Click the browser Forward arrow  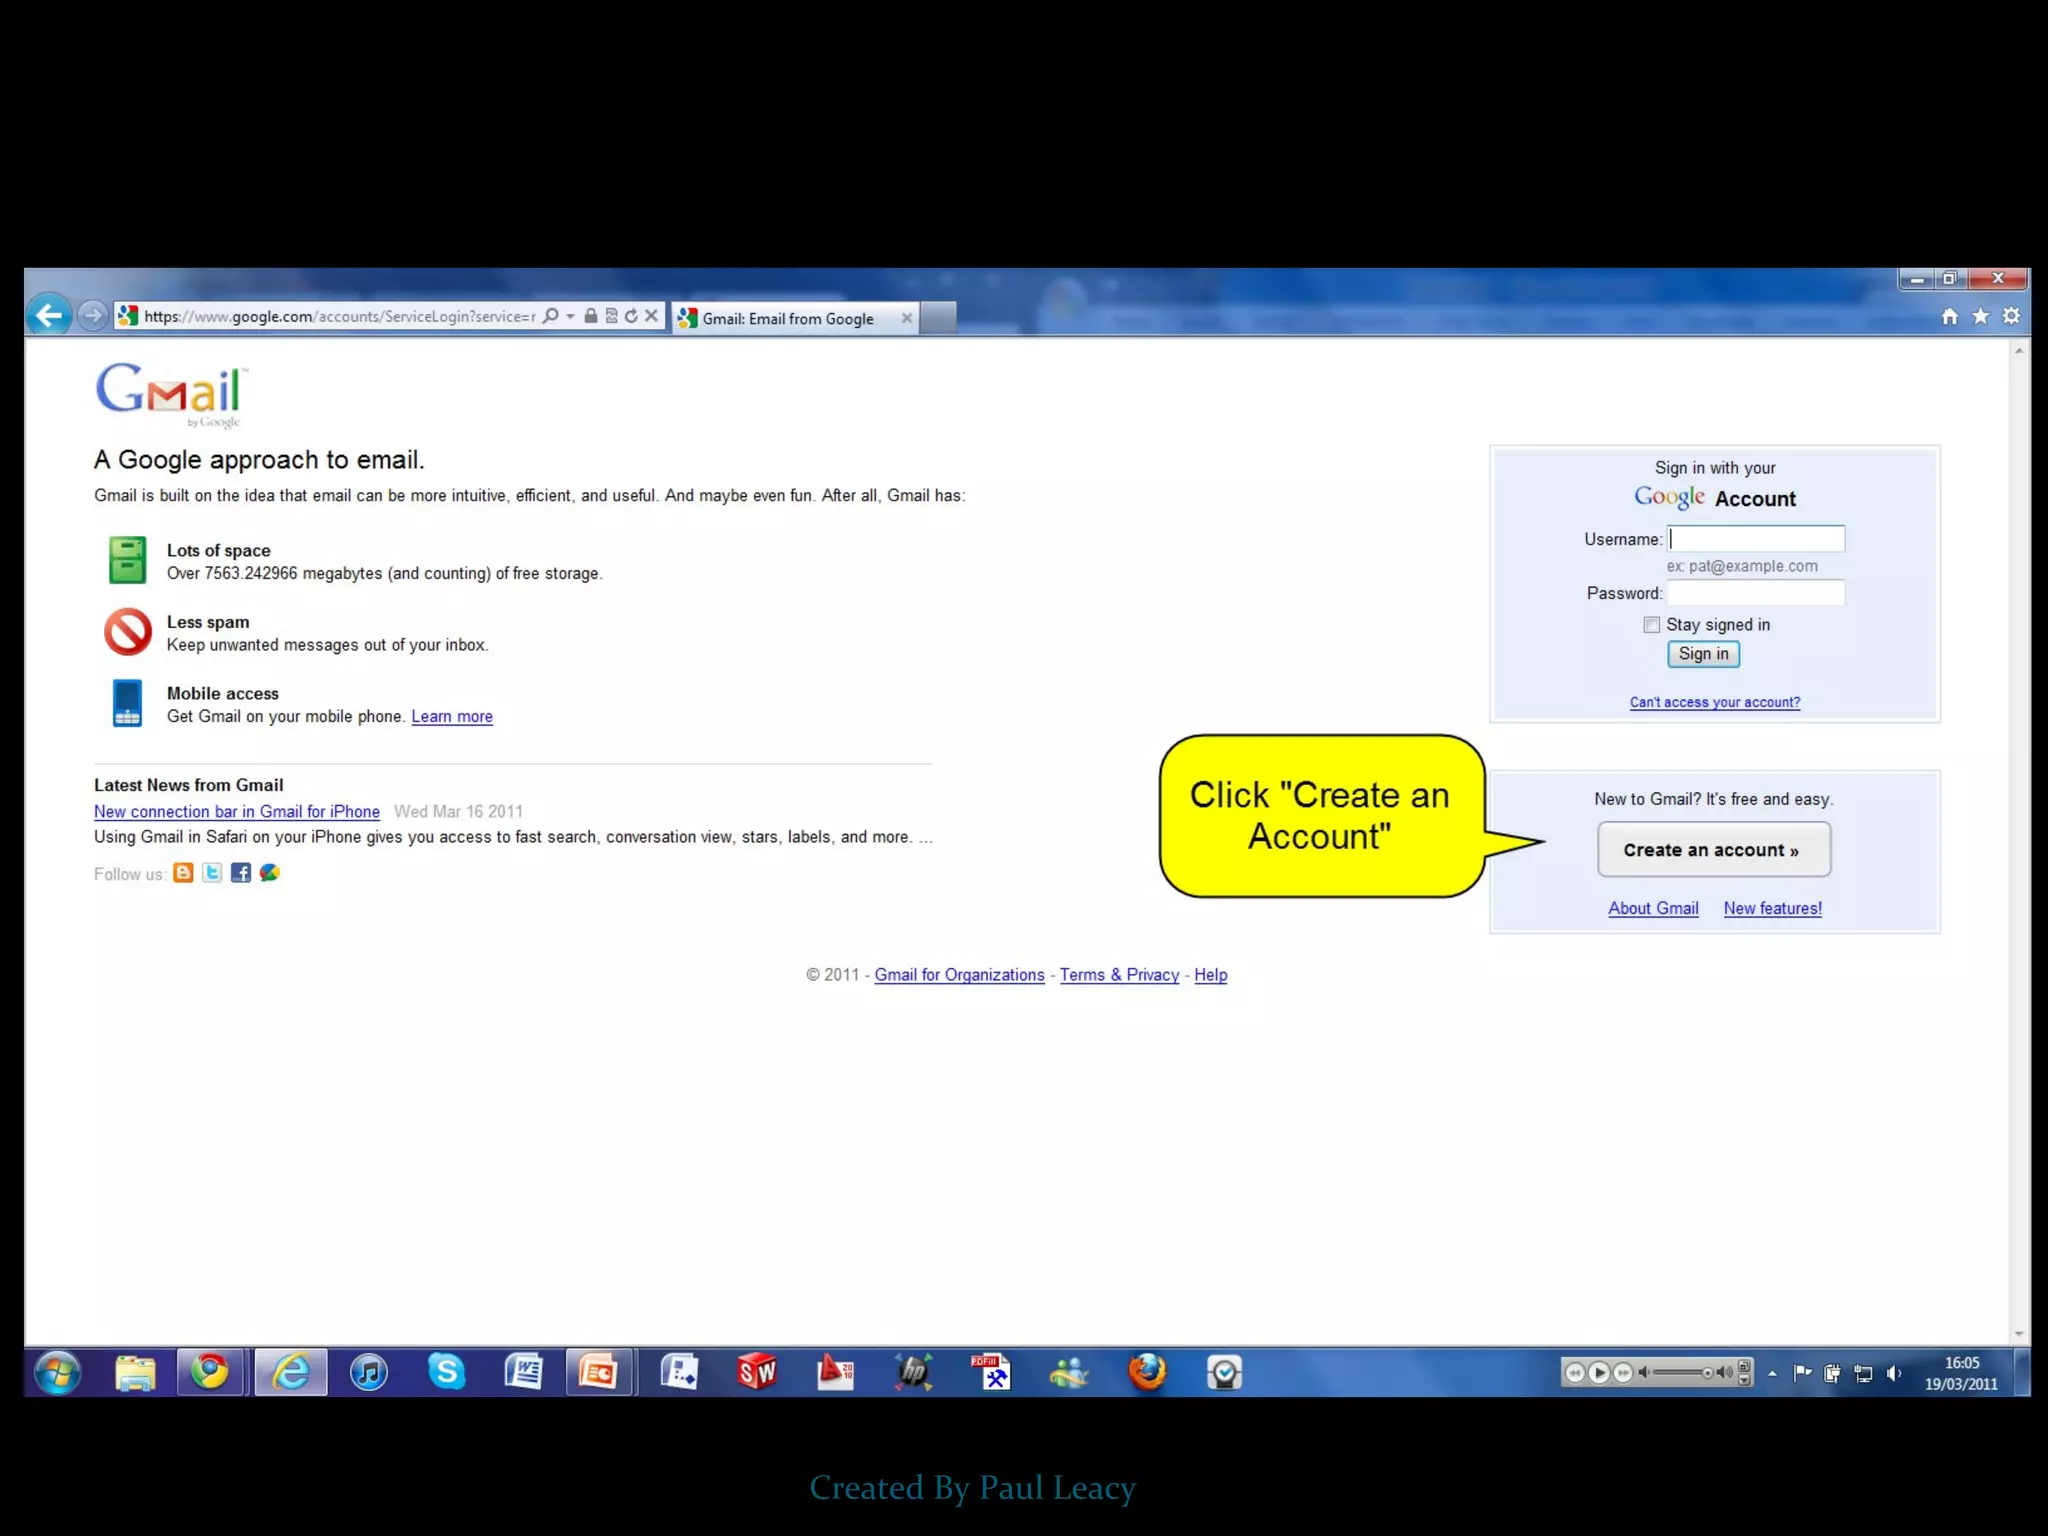coord(92,316)
